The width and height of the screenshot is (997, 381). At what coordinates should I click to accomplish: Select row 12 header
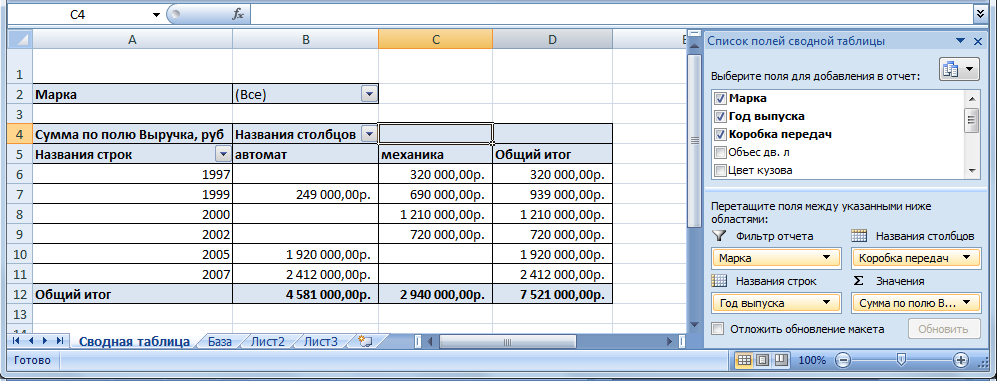click(19, 294)
